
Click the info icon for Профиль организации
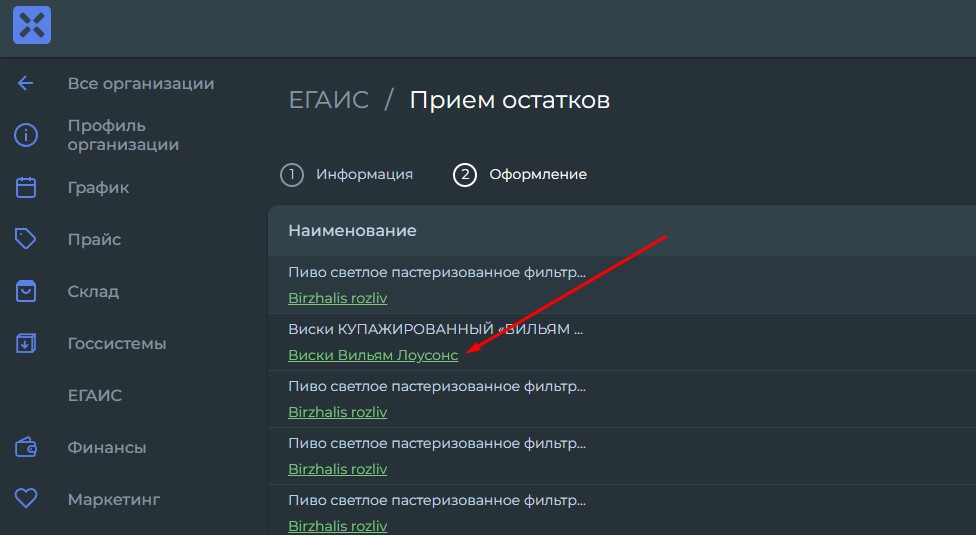coord(26,135)
